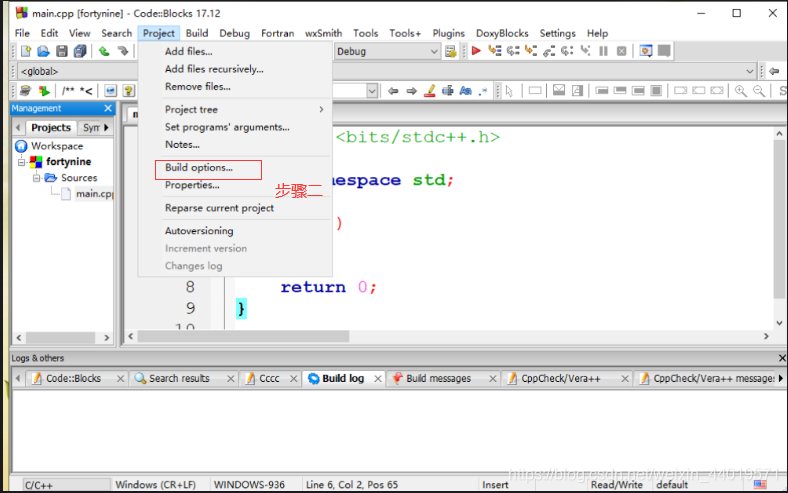Click the Stop debugger icon

click(x=622, y=51)
